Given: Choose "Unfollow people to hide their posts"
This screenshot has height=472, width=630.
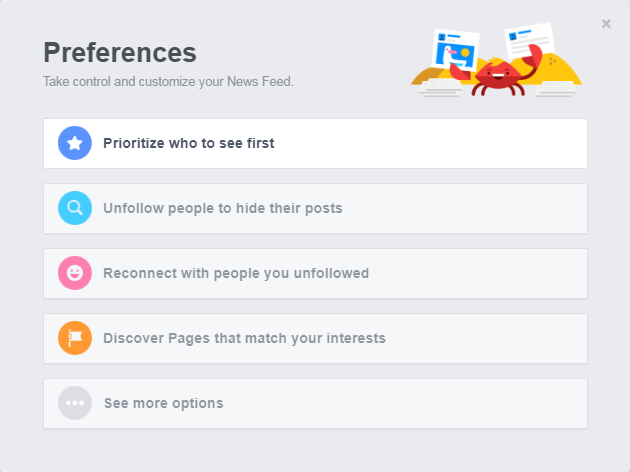Looking at the screenshot, I should coord(222,208).
